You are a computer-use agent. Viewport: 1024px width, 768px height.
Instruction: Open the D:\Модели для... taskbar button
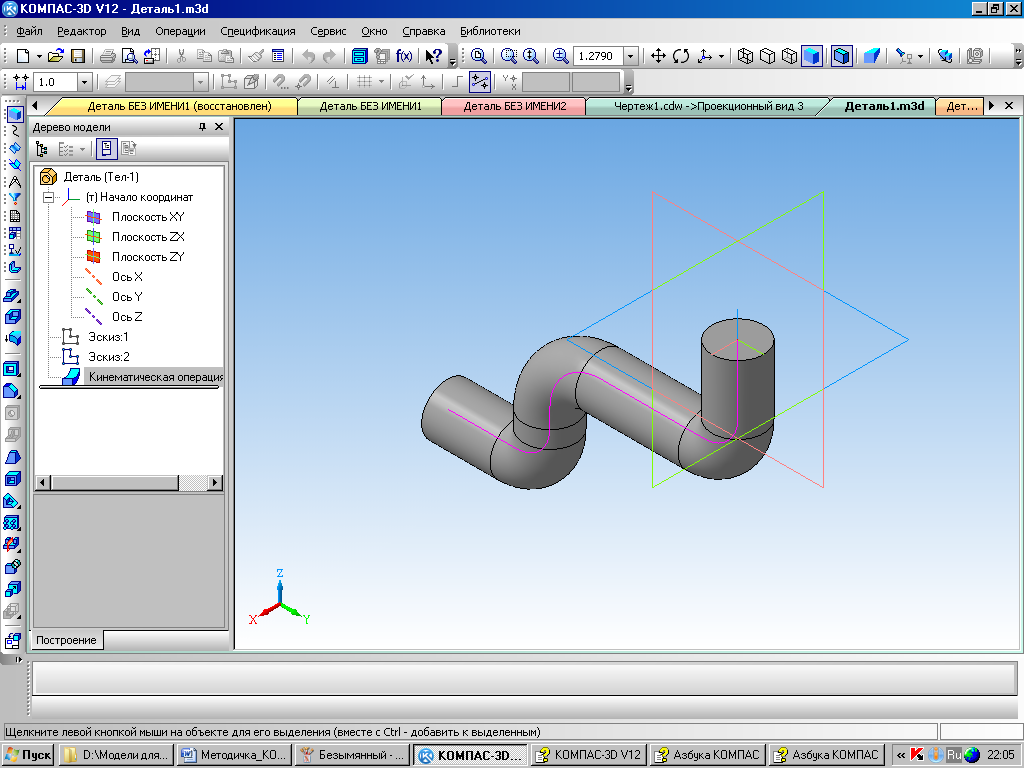116,755
